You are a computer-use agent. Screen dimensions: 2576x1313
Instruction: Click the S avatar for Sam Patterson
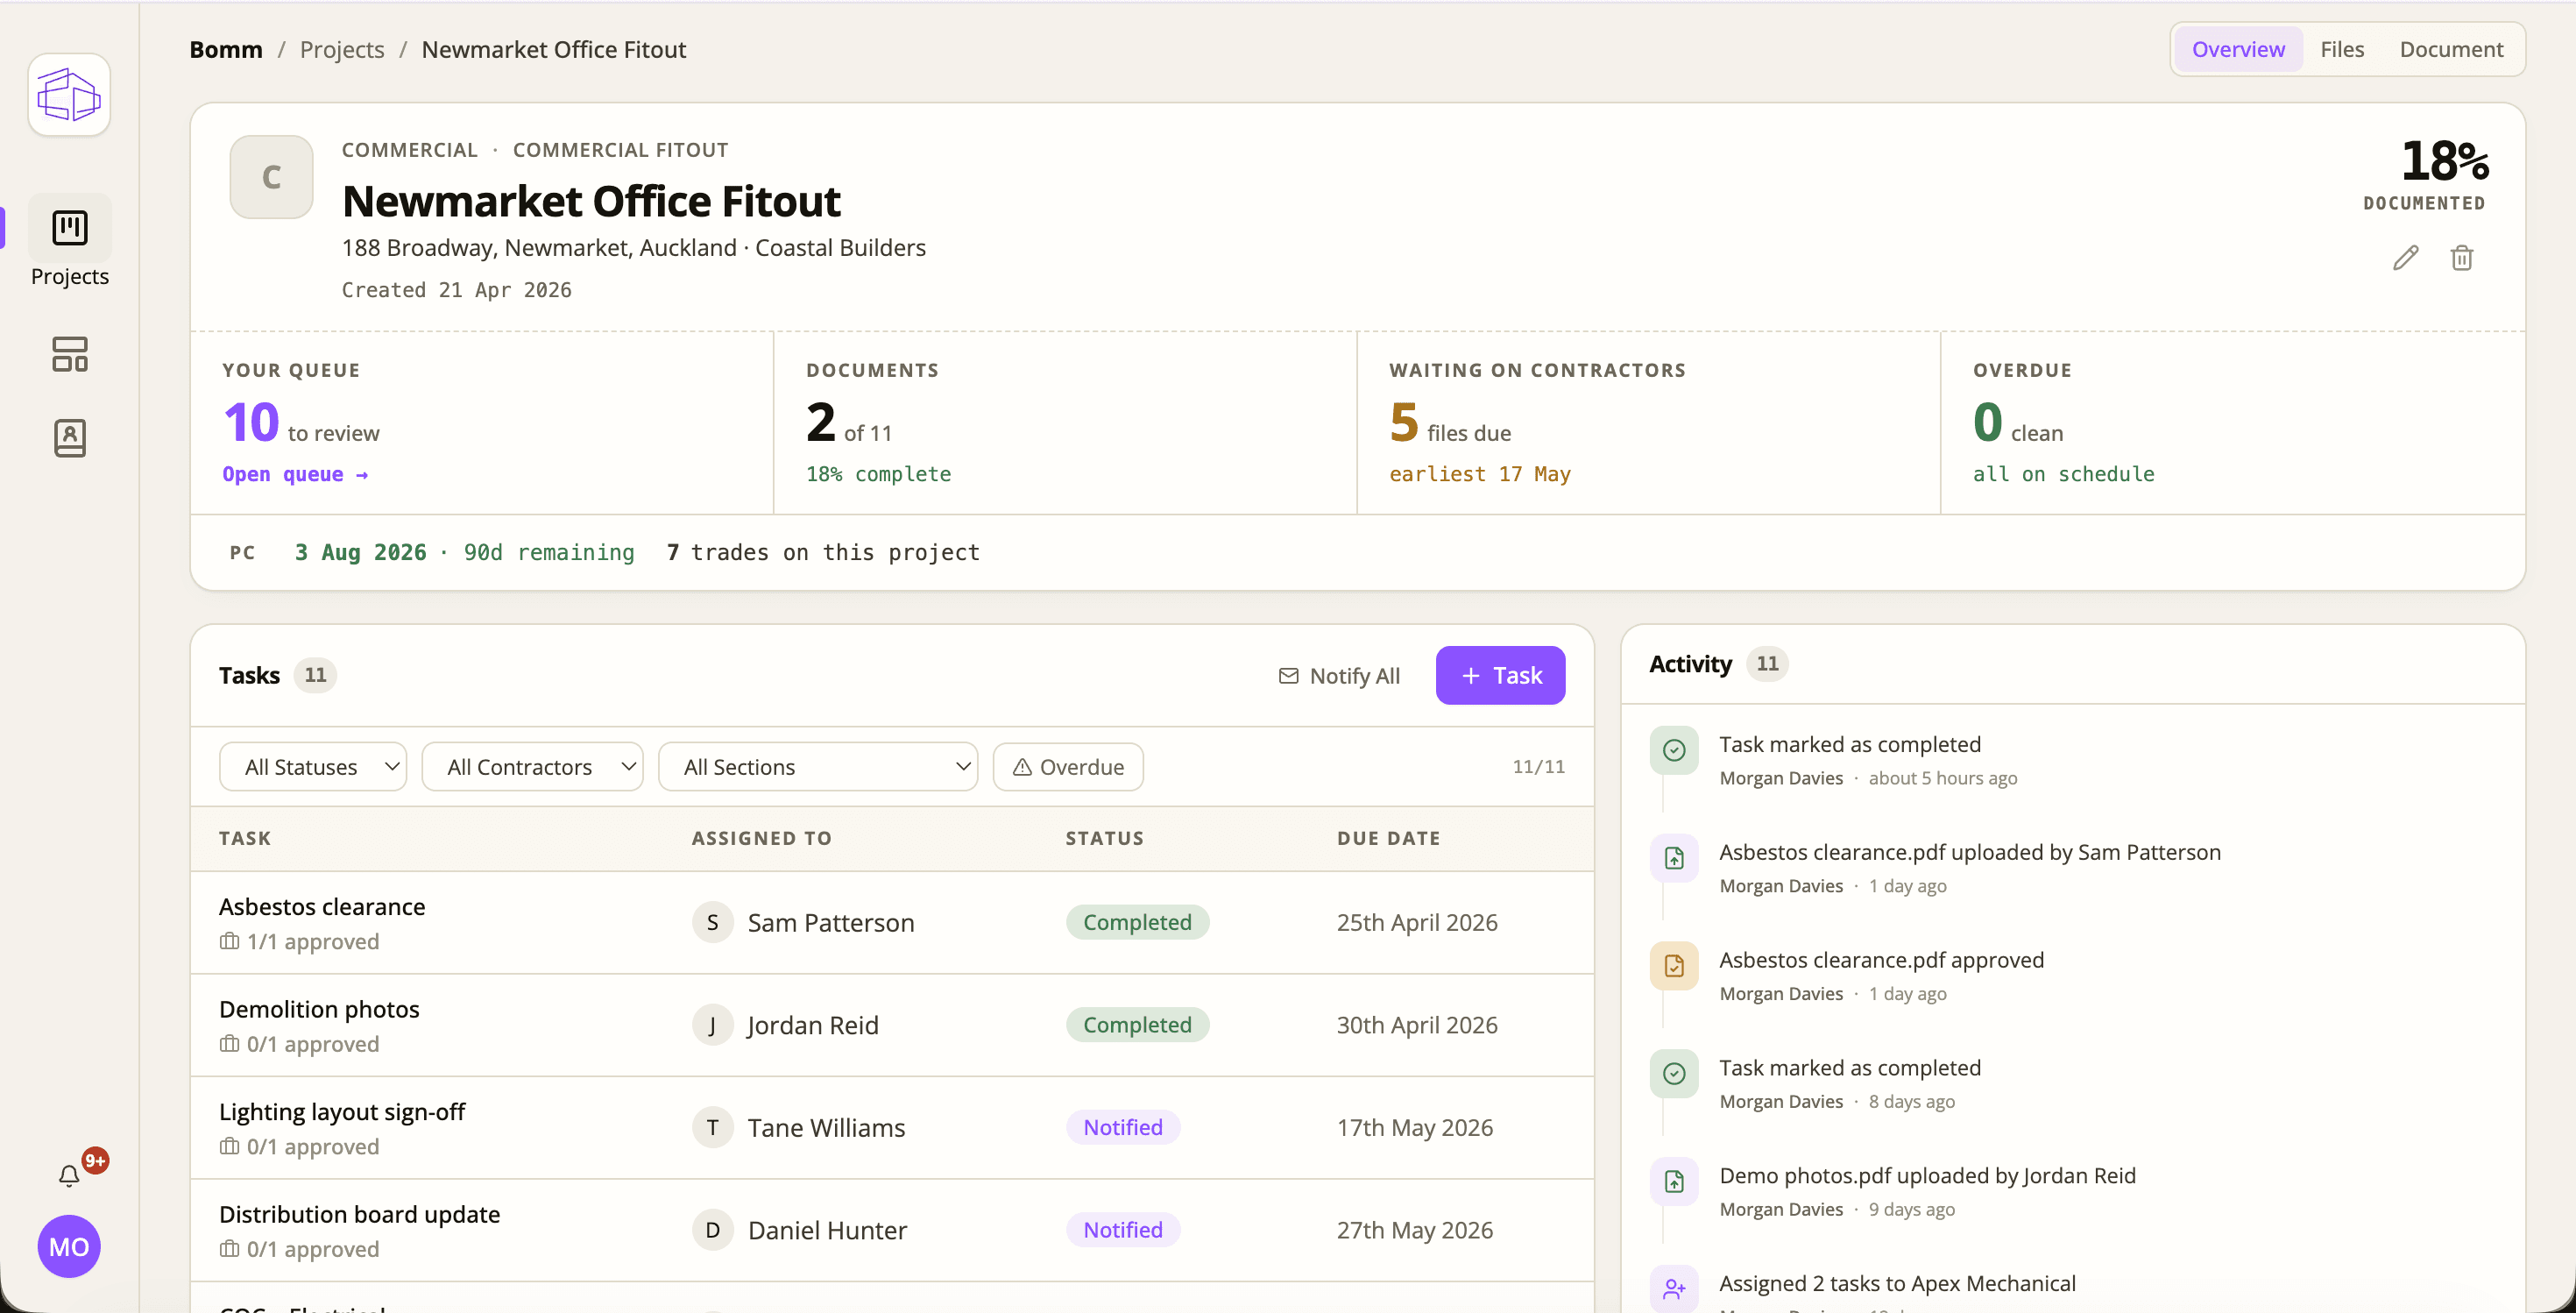click(x=713, y=922)
